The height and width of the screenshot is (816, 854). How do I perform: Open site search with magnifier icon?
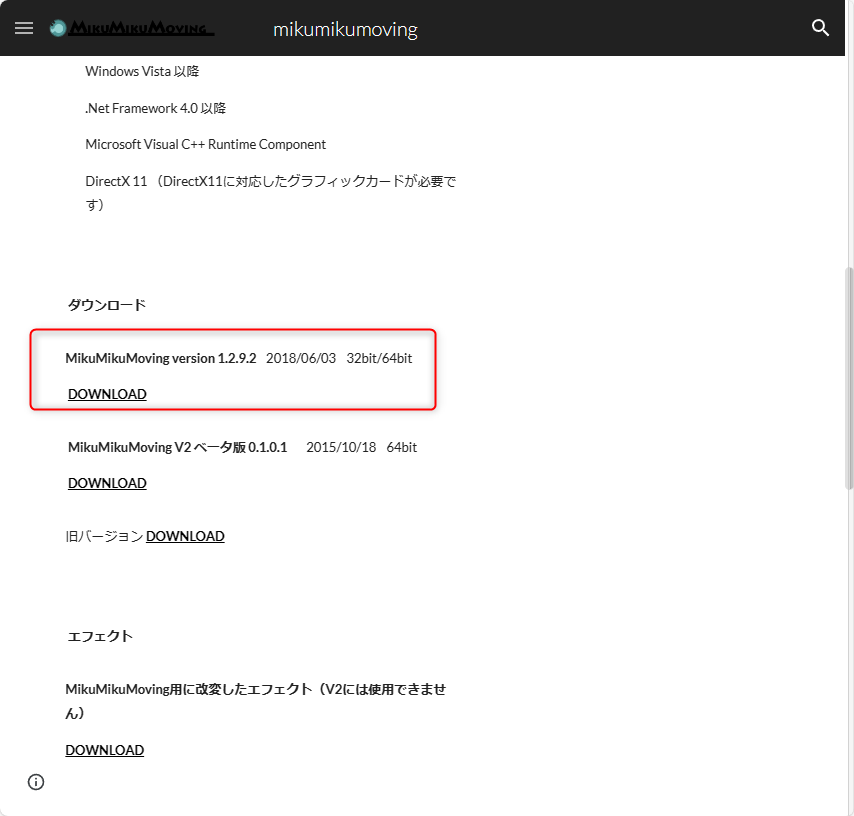coord(820,28)
